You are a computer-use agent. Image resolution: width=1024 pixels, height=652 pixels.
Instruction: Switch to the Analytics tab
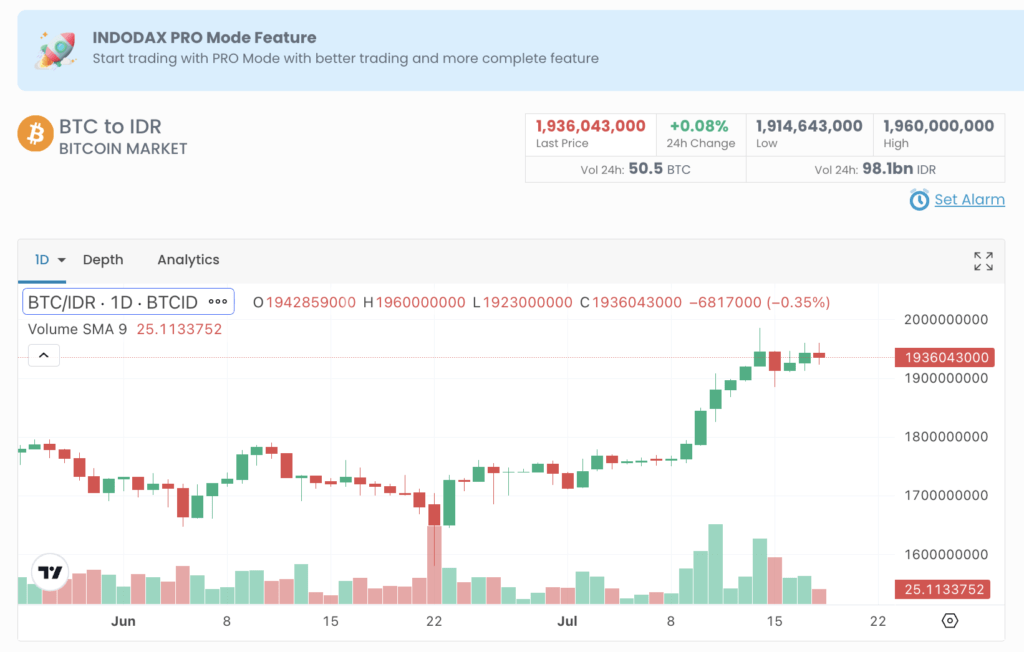[x=188, y=260]
